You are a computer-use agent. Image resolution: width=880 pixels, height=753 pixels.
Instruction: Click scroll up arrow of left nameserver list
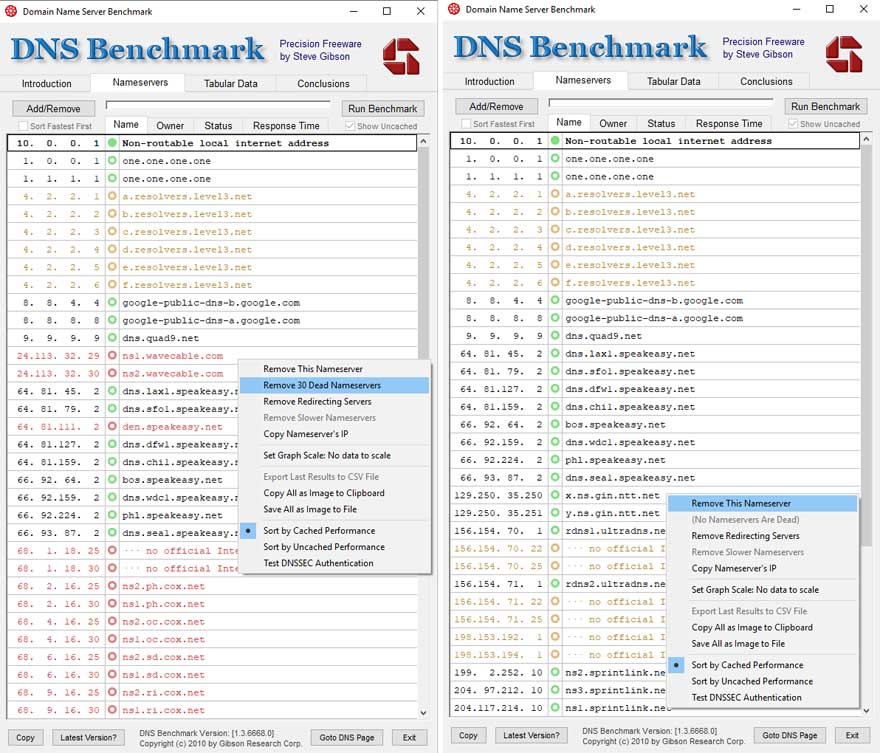pos(423,142)
